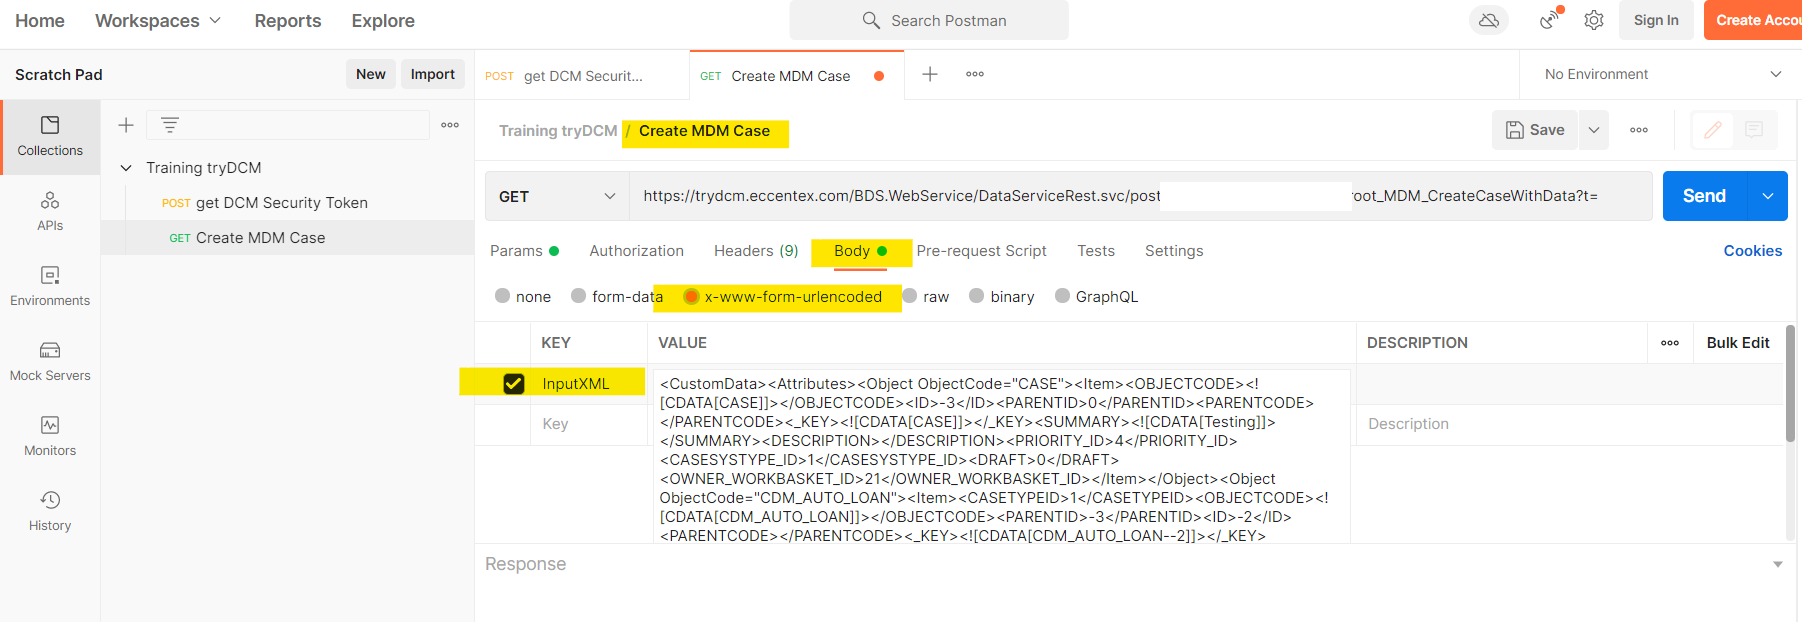Click the Bulk Edit link

(1738, 343)
